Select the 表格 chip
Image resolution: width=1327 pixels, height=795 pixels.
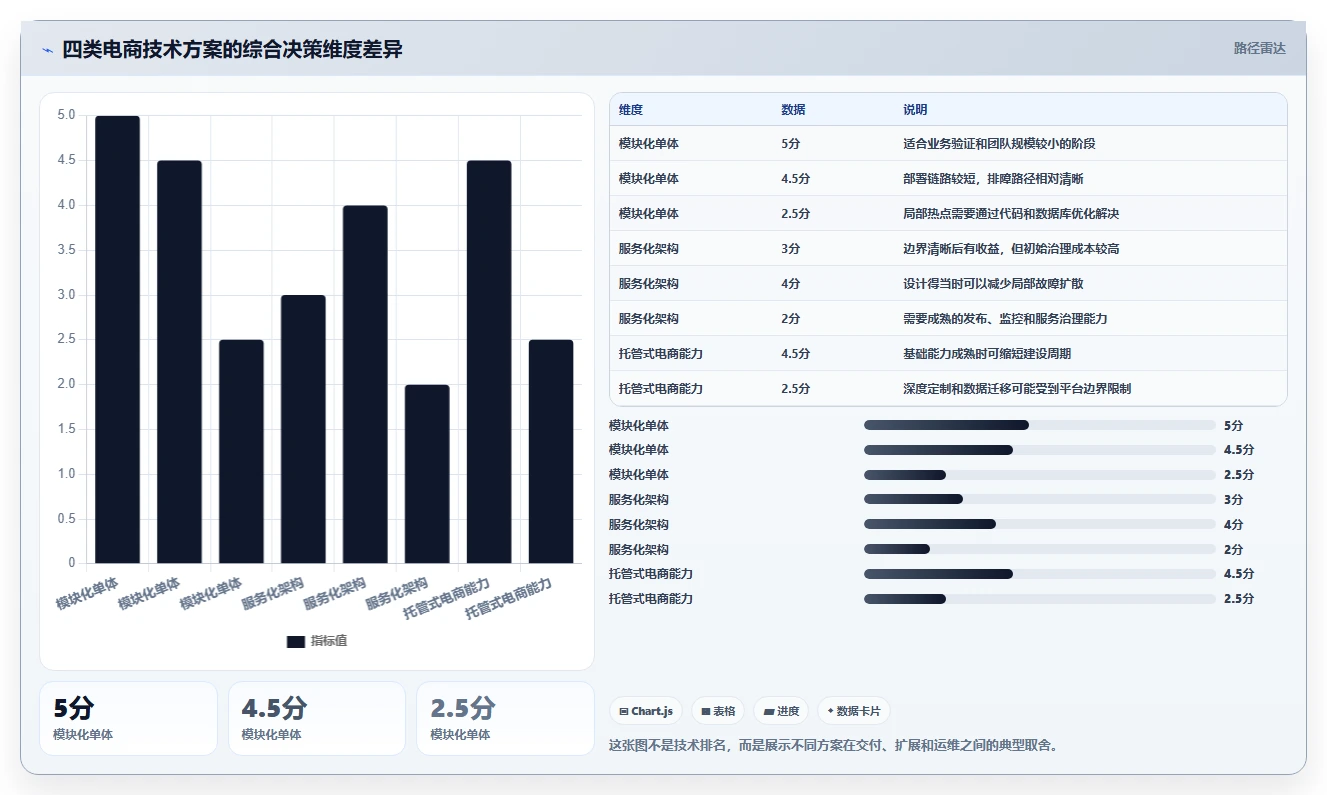718,711
